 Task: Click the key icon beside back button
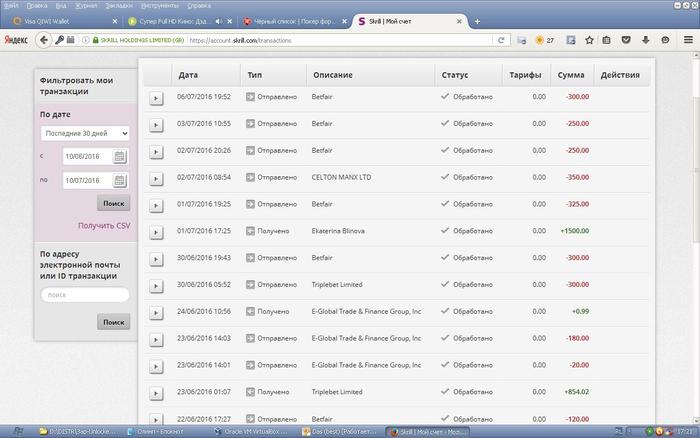click(x=59, y=40)
